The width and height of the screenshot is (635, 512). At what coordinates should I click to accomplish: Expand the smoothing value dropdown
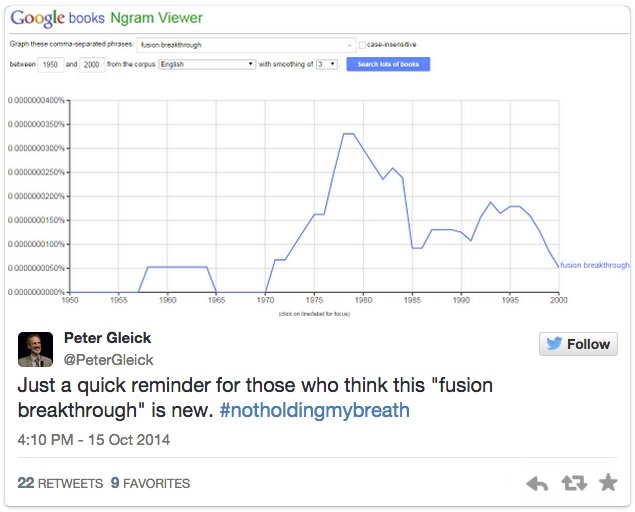tap(328, 64)
